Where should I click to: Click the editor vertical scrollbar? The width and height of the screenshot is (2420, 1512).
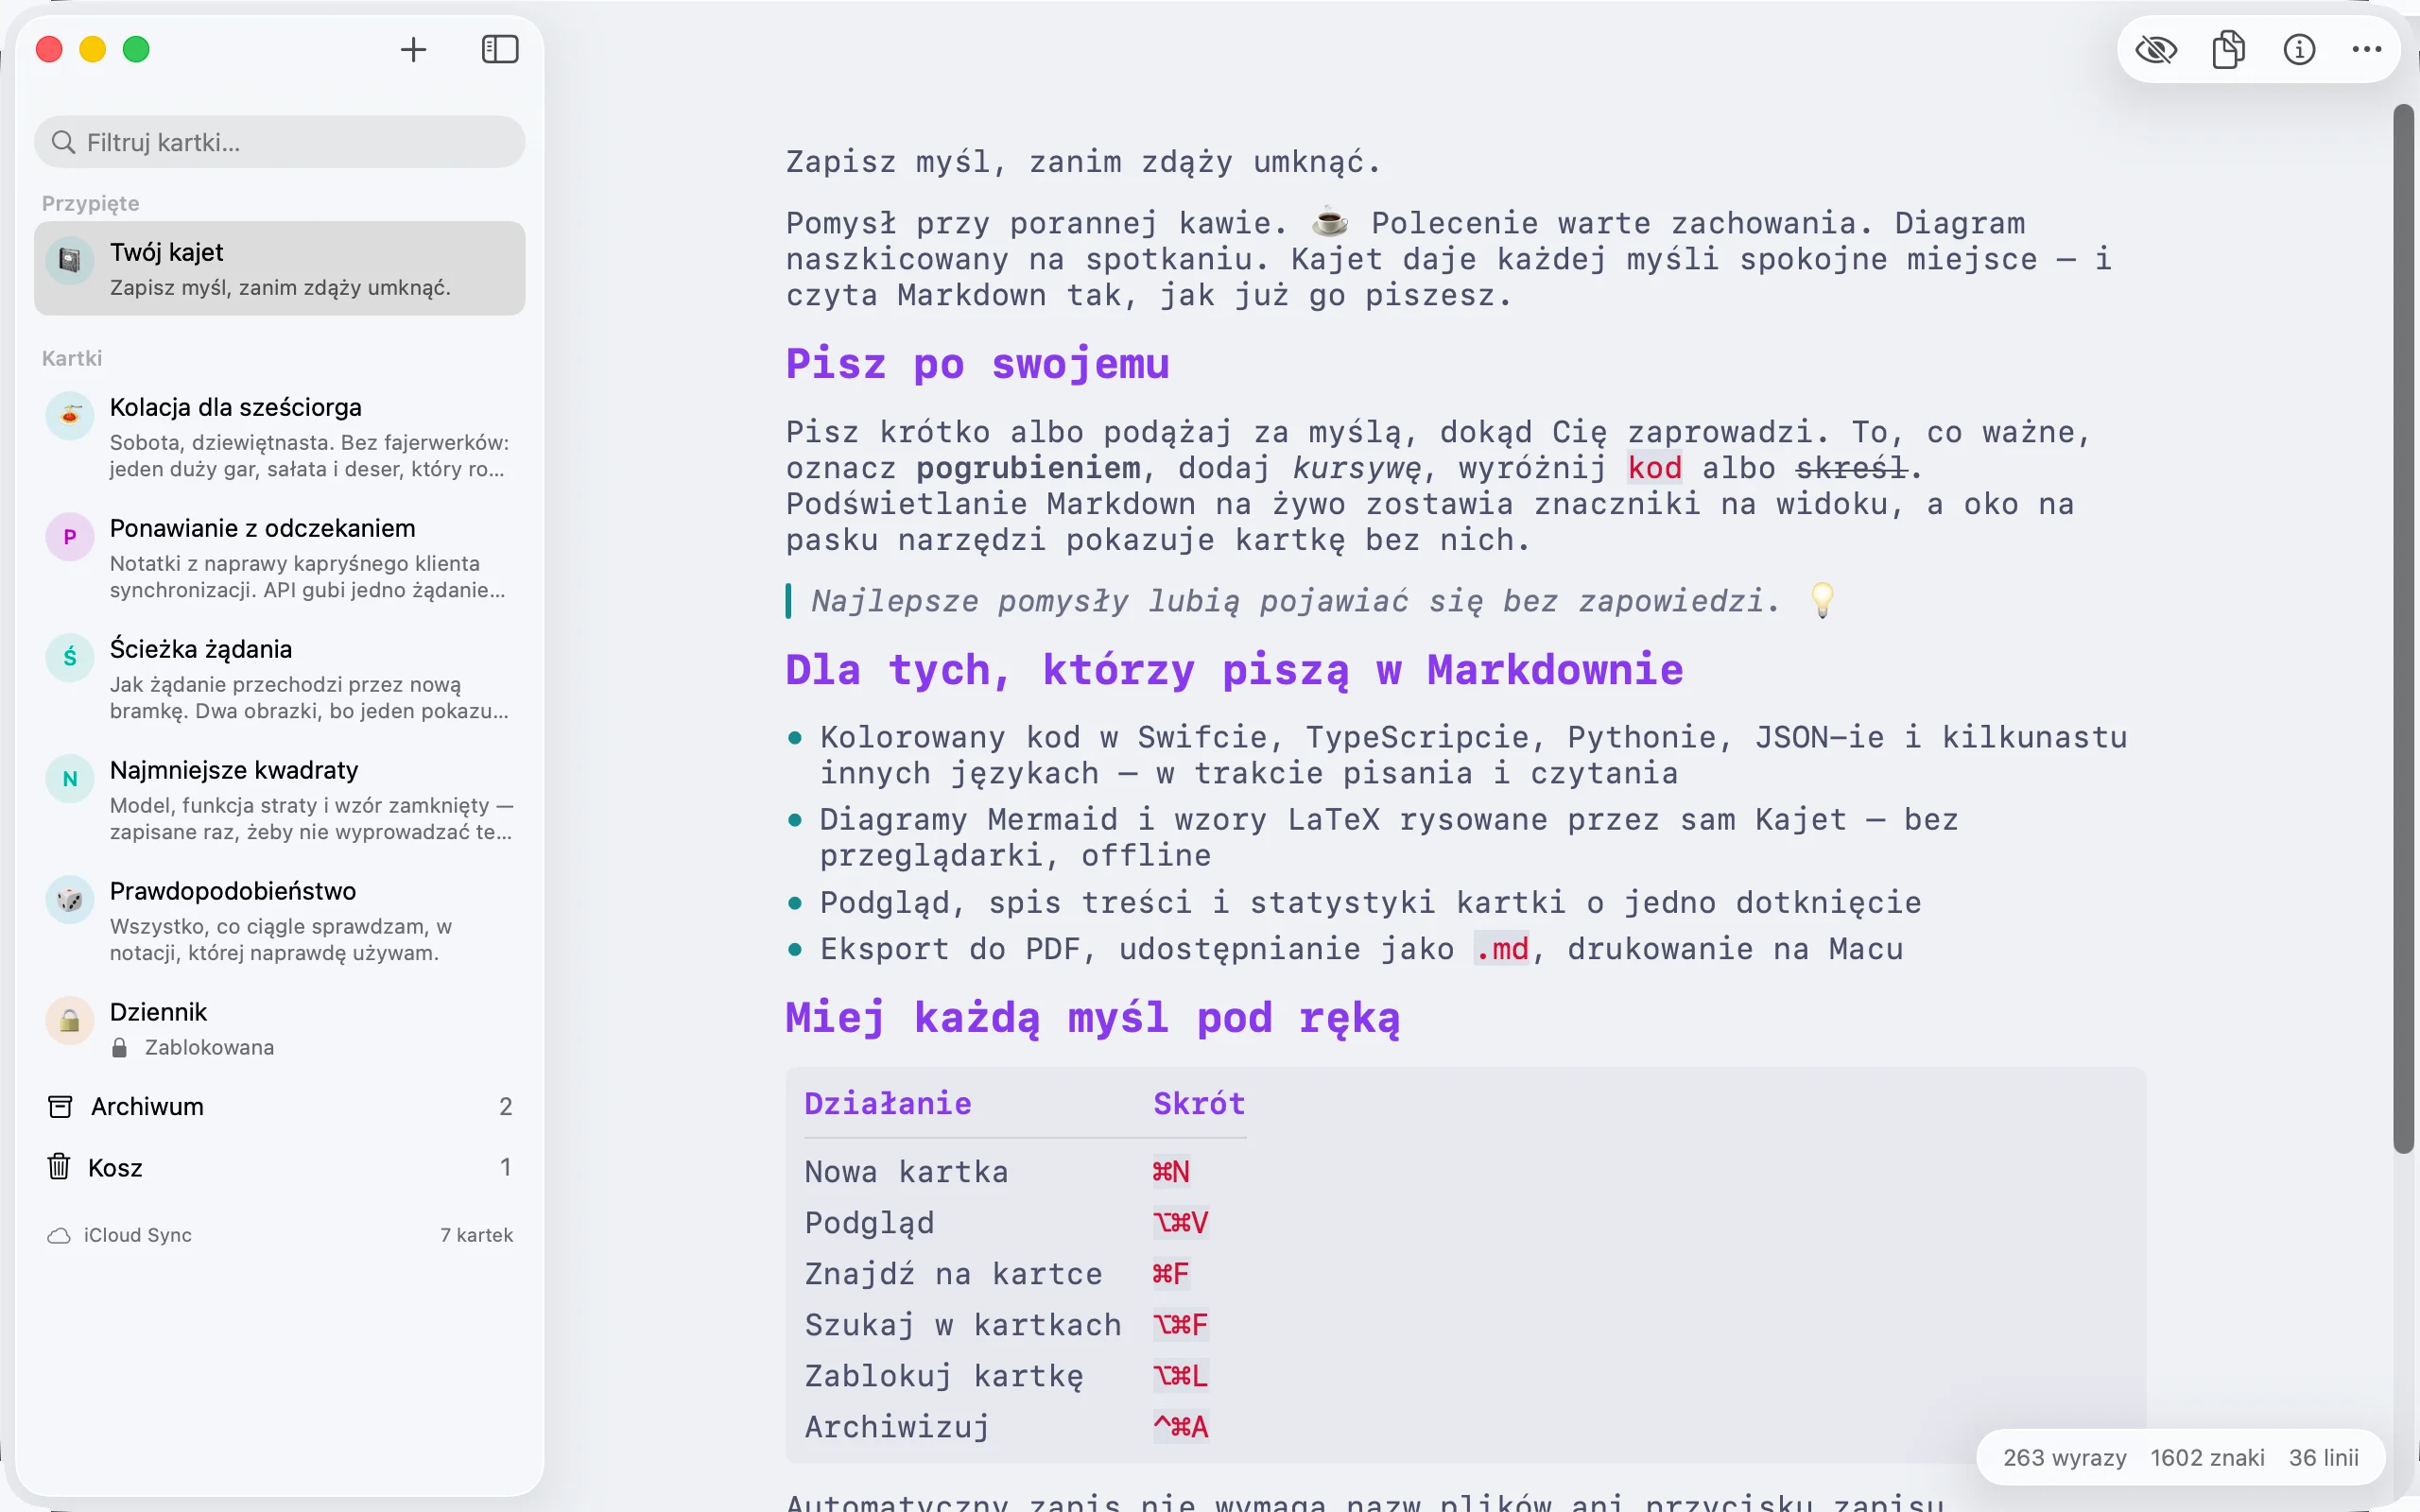(2404, 630)
